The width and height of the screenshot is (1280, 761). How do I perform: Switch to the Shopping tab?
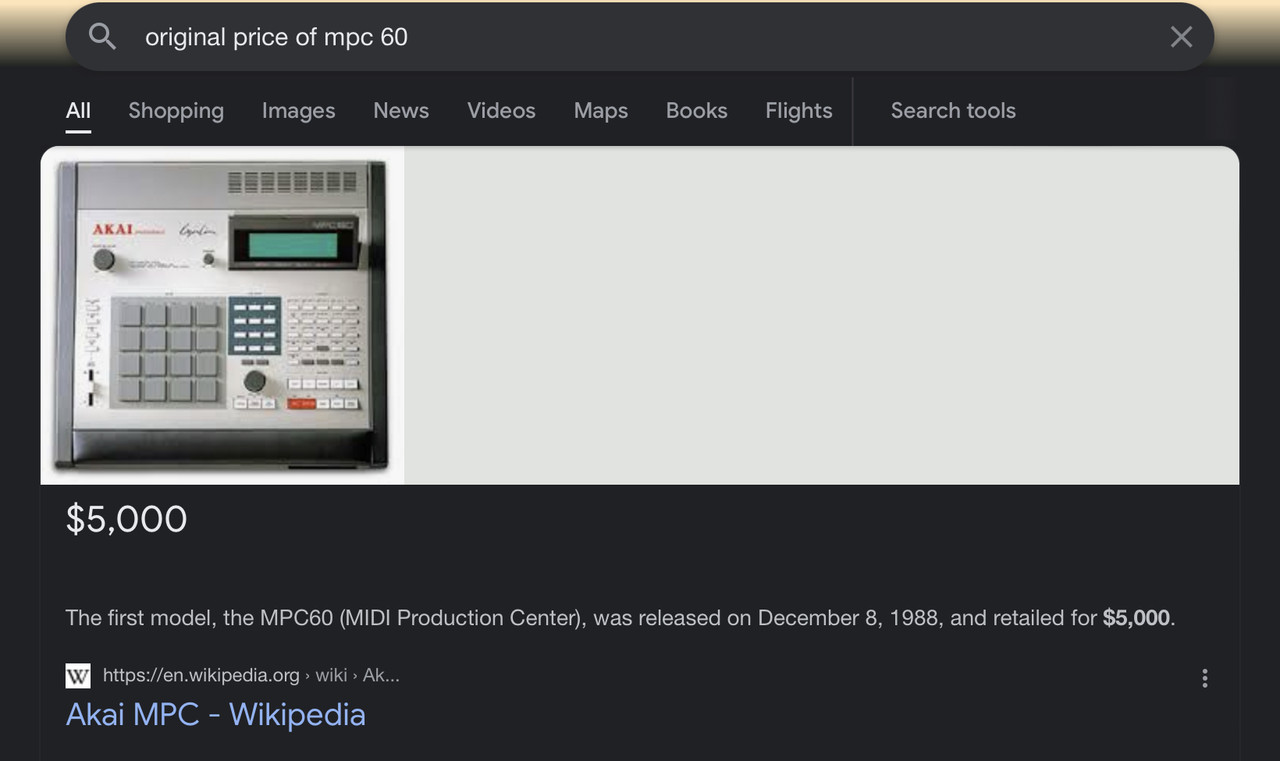click(x=176, y=111)
